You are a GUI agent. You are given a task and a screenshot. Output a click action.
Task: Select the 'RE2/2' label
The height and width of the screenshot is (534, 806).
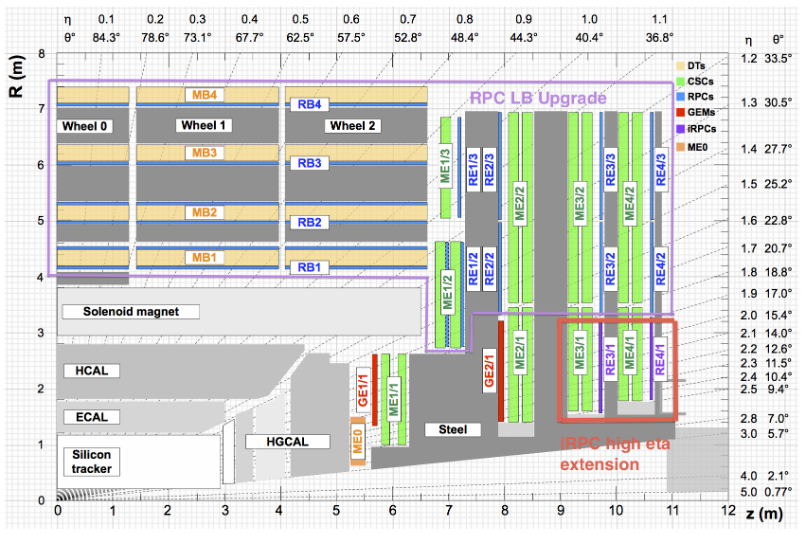[x=489, y=269]
